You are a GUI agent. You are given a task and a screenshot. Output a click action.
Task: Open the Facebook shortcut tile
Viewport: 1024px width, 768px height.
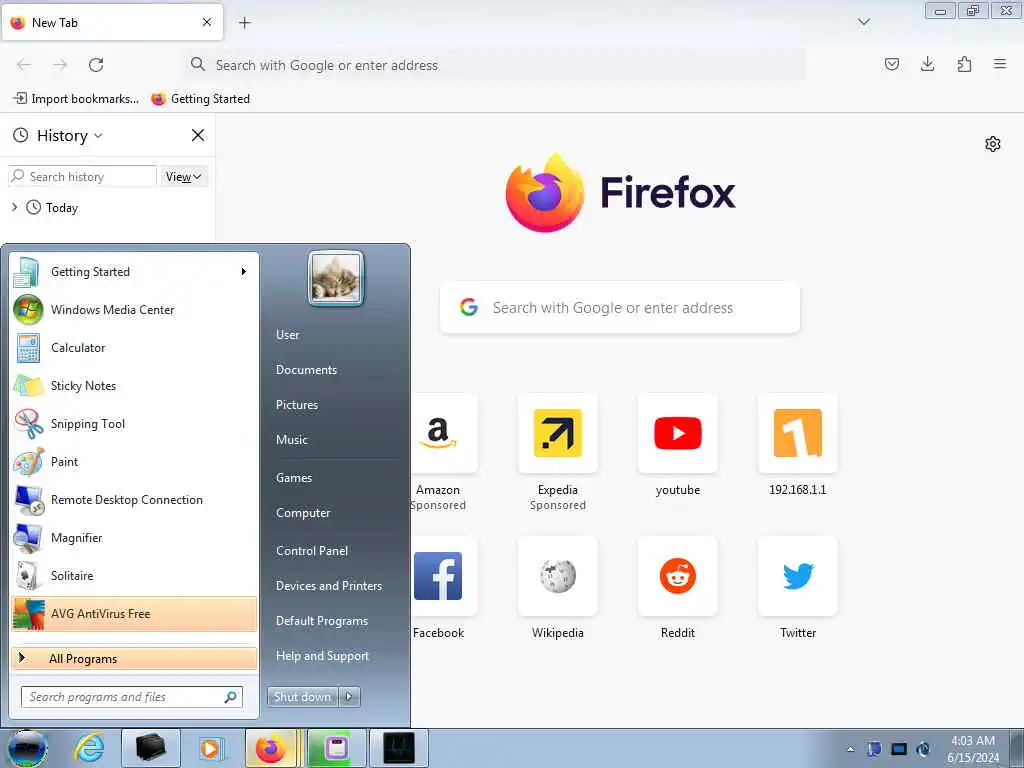pyautogui.click(x=438, y=576)
